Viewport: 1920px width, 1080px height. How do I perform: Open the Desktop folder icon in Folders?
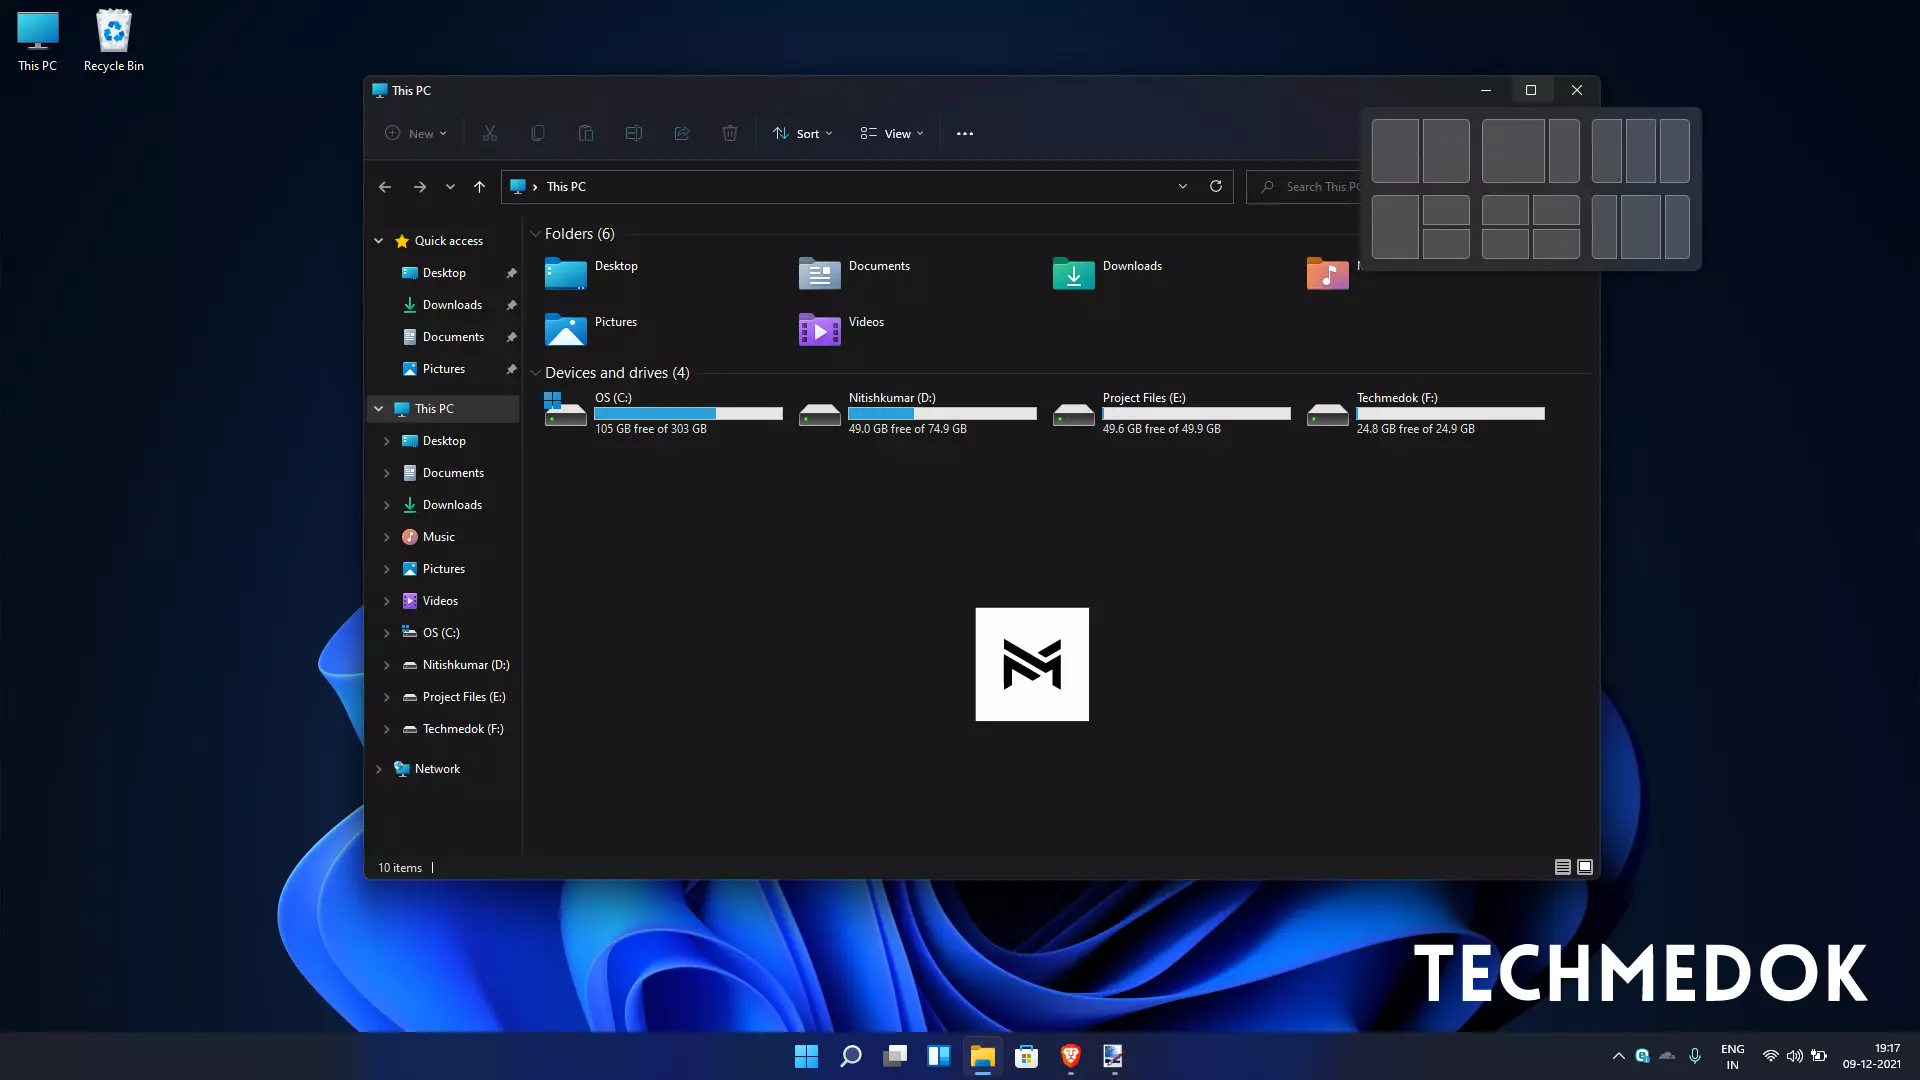pyautogui.click(x=566, y=273)
